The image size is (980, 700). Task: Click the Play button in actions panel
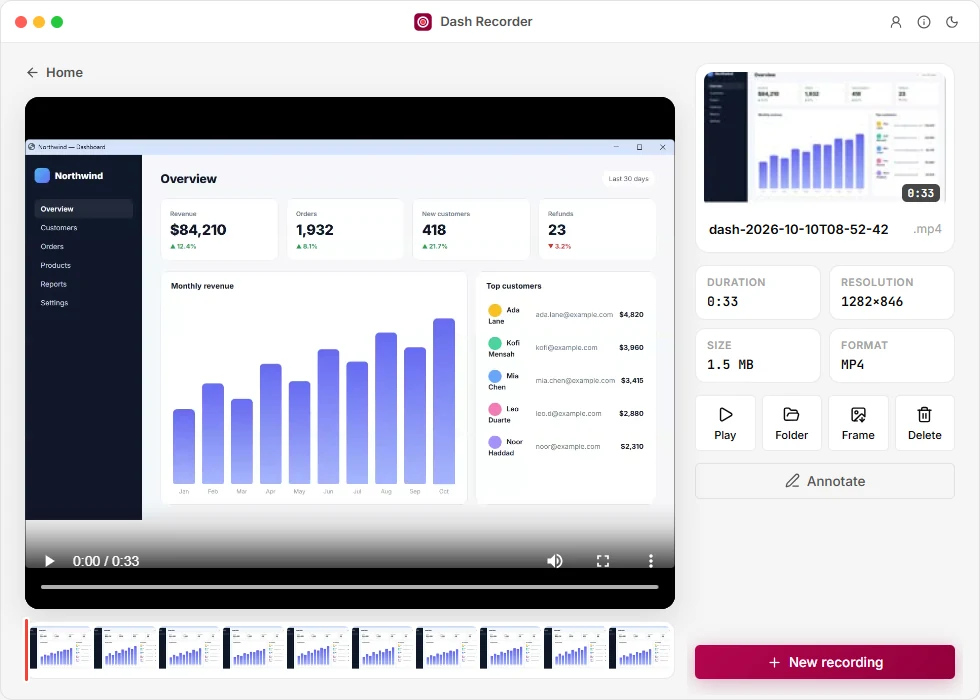(x=725, y=423)
